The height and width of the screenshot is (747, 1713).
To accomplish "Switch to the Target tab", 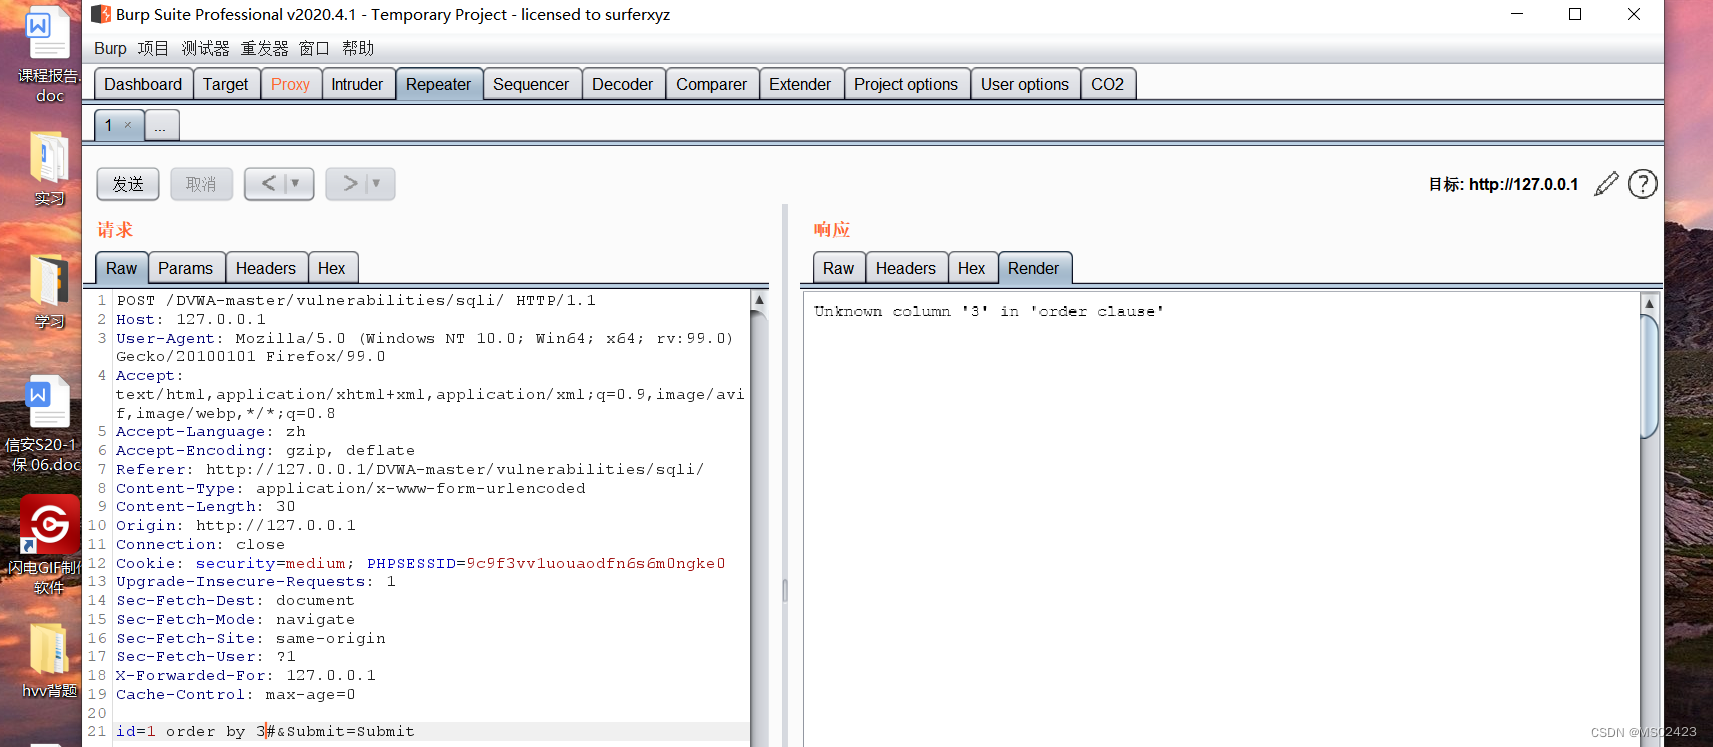I will tap(226, 84).
